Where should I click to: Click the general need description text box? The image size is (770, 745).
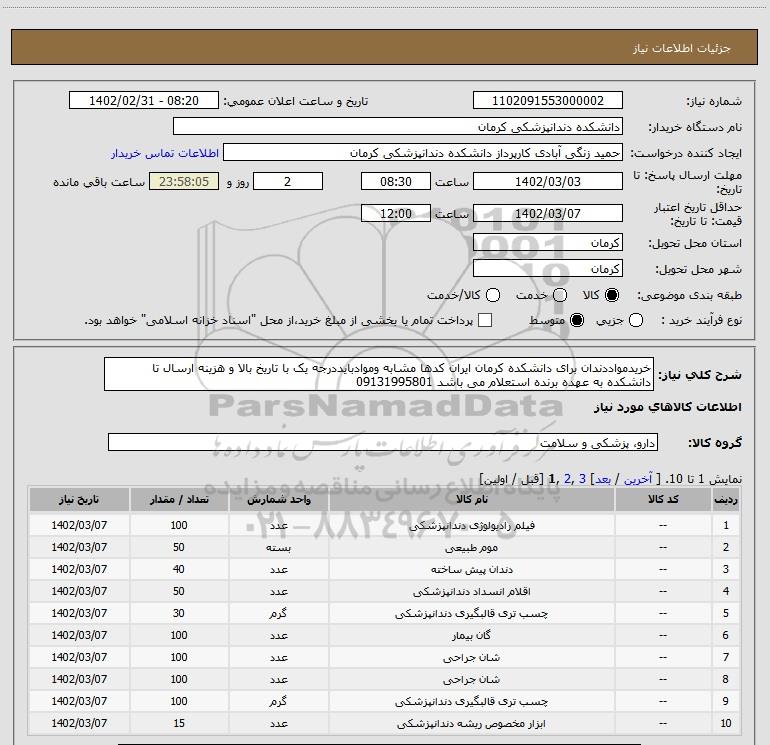[379, 375]
